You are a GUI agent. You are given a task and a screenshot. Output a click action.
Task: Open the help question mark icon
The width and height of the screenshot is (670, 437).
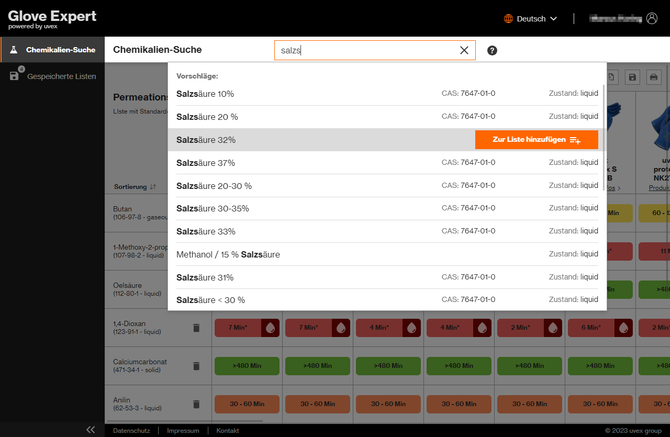(x=492, y=50)
